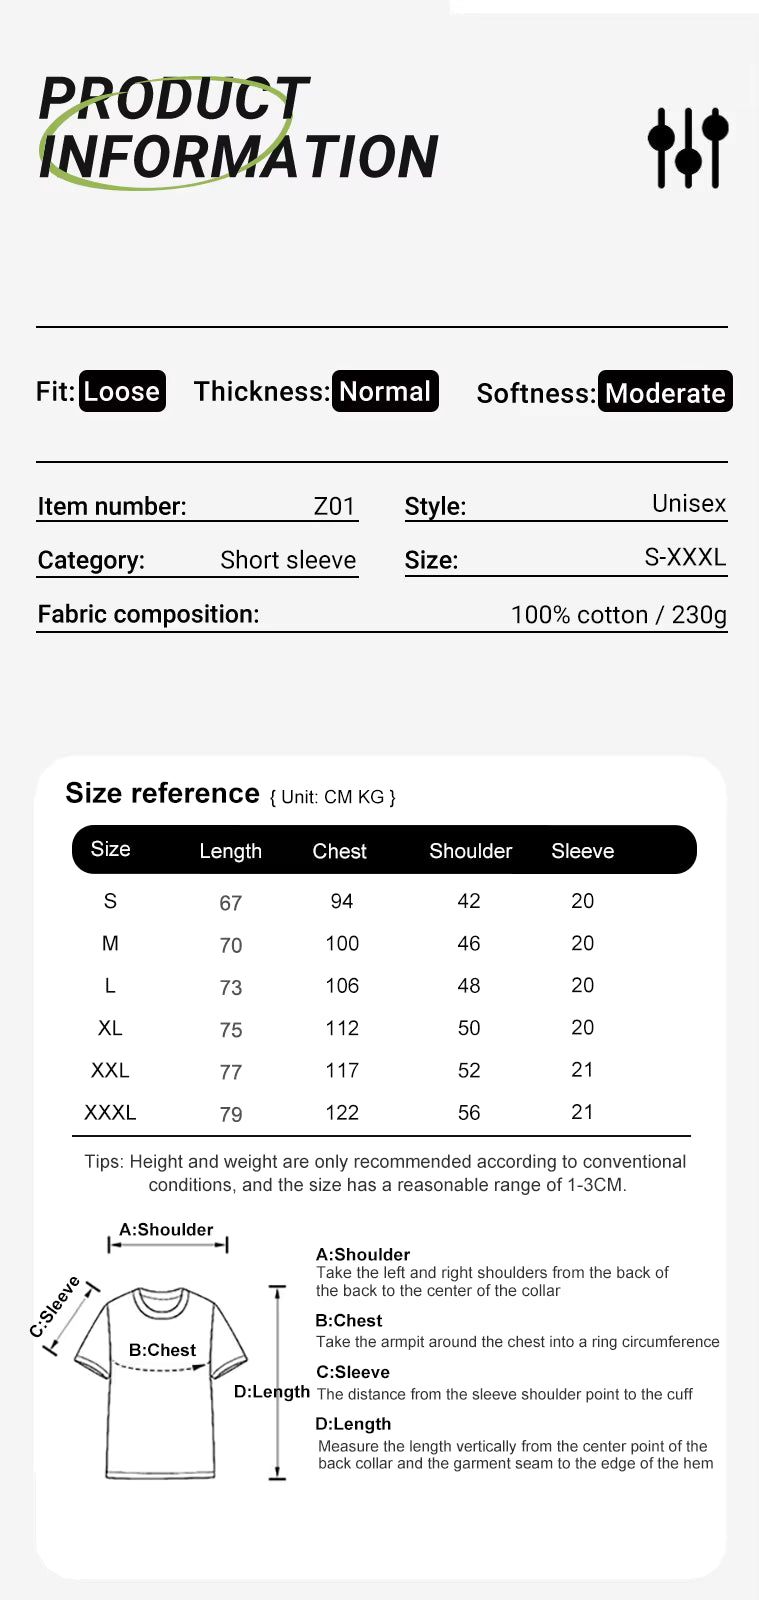The width and height of the screenshot is (759, 1600).
Task: Click the C:Sleeve label on the diagram
Action: click(x=55, y=1306)
